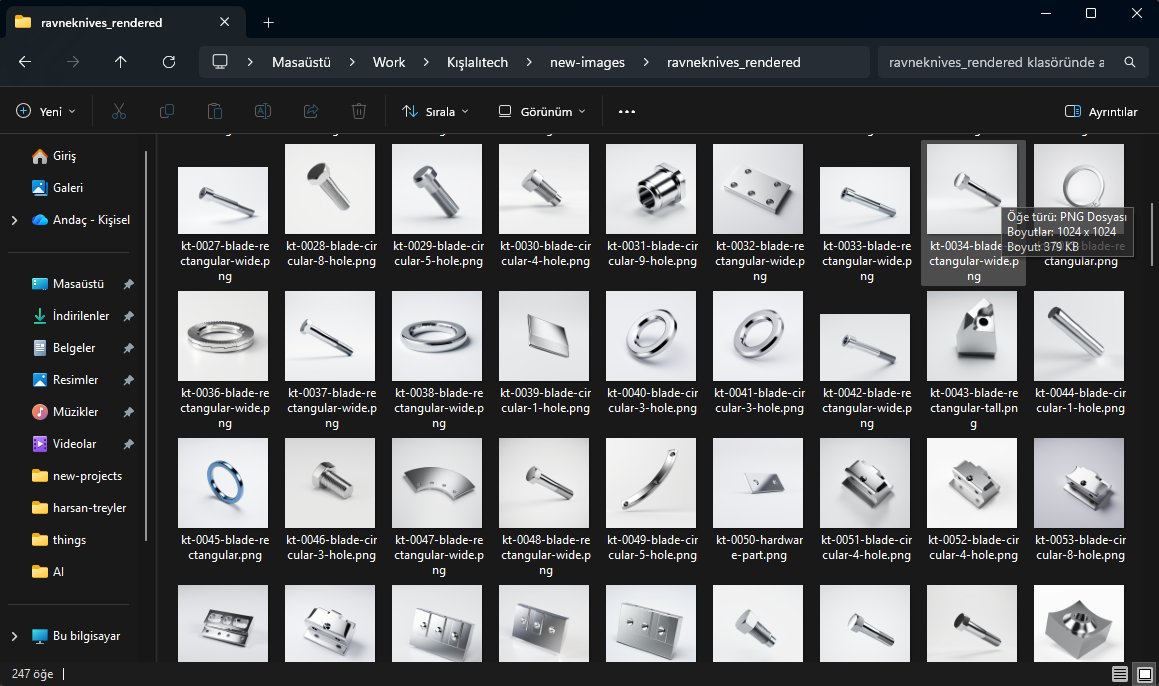This screenshot has width=1159, height=686.
Task: Open the See more three-dots menu
Action: click(627, 112)
